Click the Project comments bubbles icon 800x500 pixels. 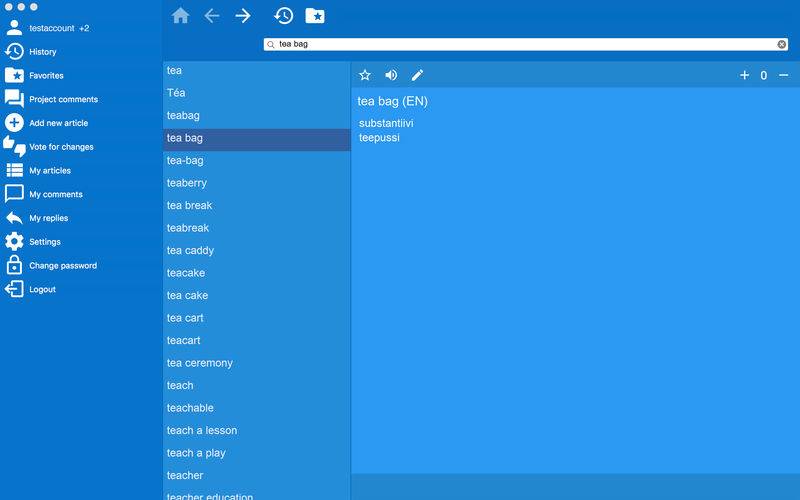tap(14, 99)
